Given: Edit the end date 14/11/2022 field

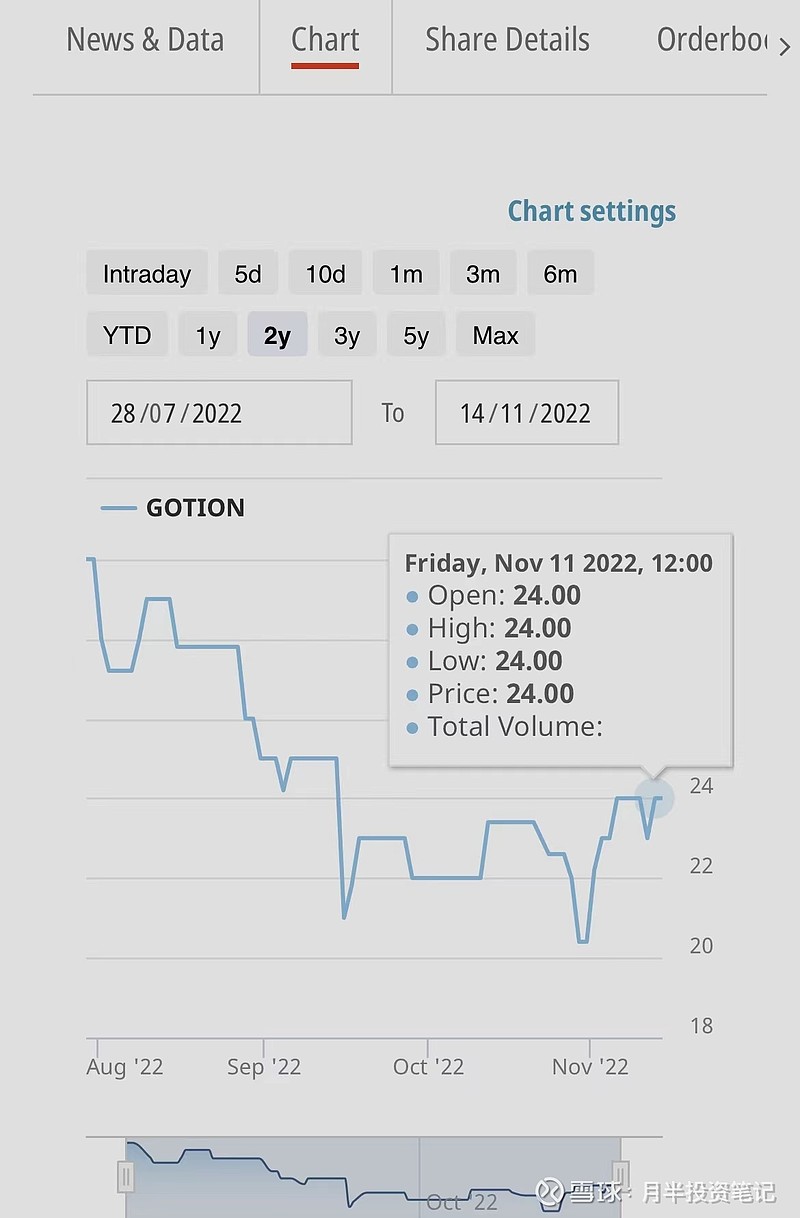Looking at the screenshot, I should pyautogui.click(x=527, y=412).
